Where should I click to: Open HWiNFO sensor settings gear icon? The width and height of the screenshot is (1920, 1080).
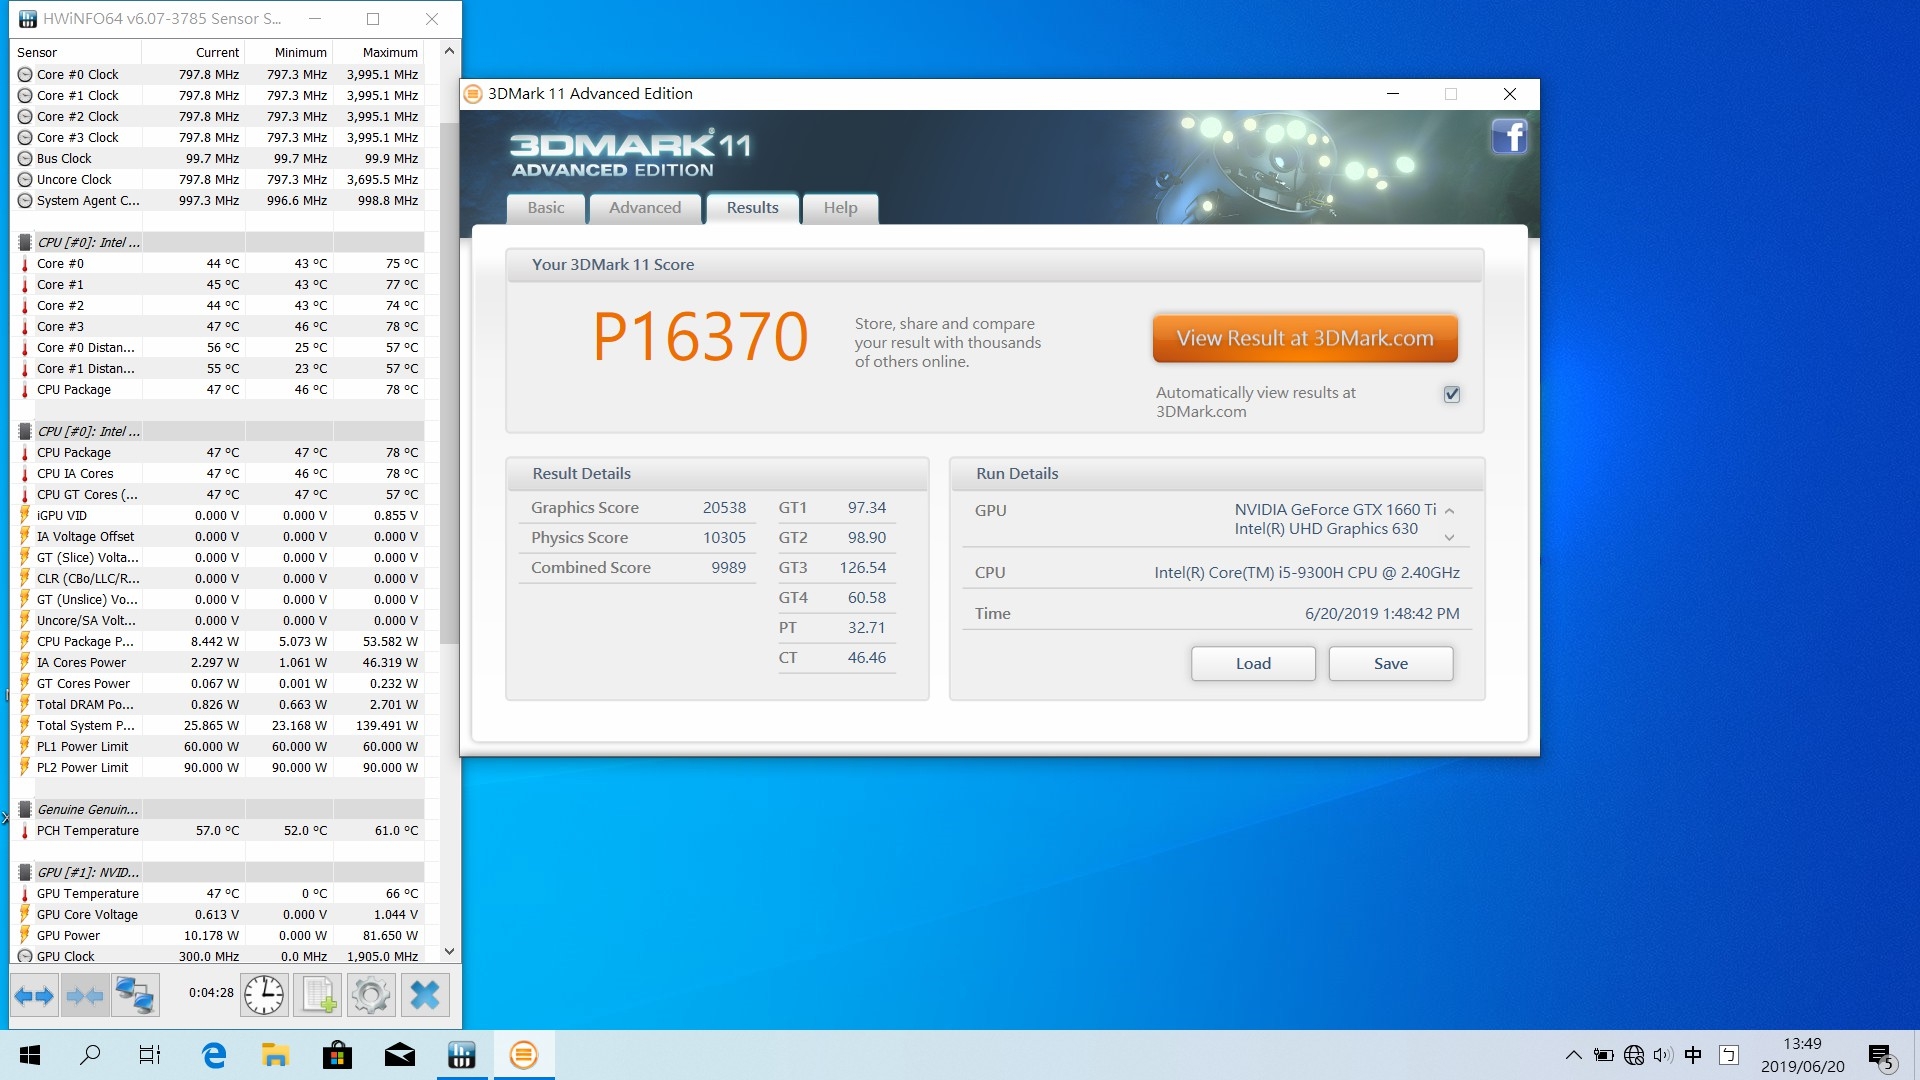coord(371,995)
